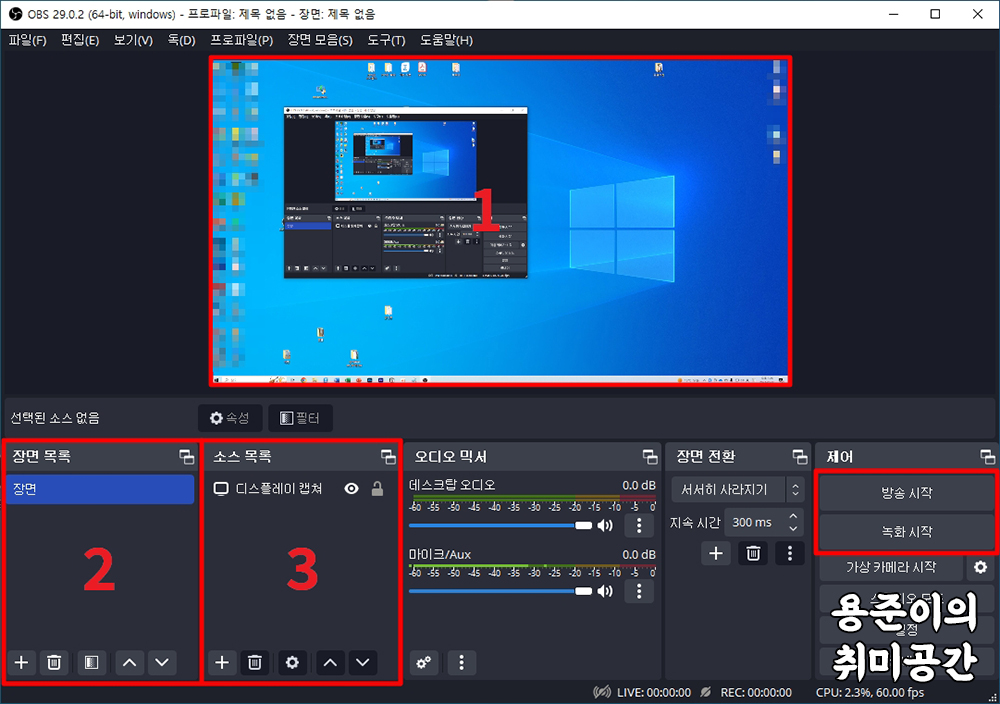The image size is (1000, 704).
Task: Open transition properties three-dot menu
Action: point(790,554)
